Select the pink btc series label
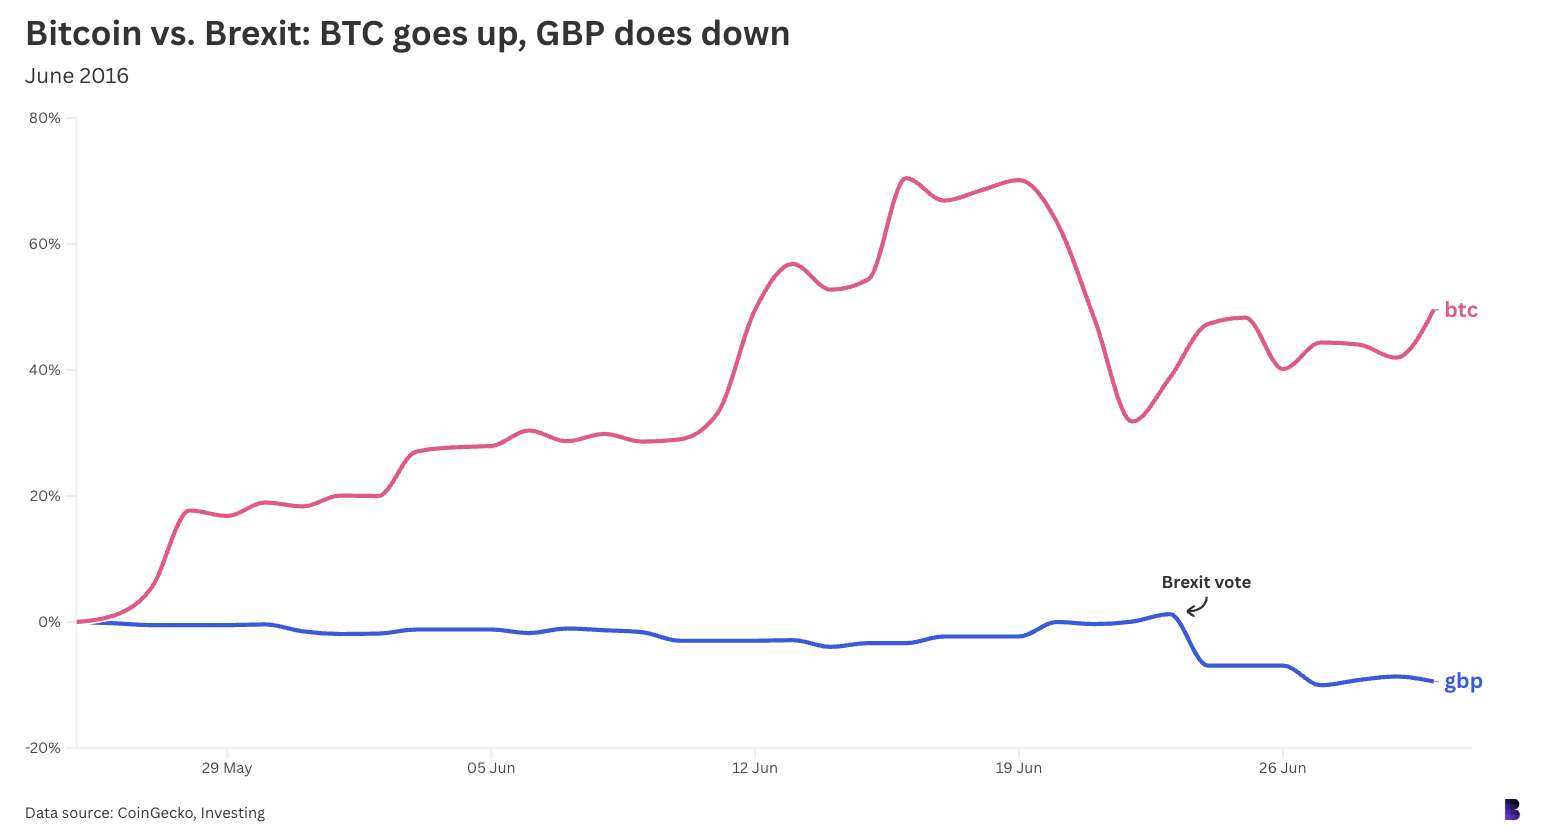Viewport: 1546px width, 836px height. point(1460,310)
